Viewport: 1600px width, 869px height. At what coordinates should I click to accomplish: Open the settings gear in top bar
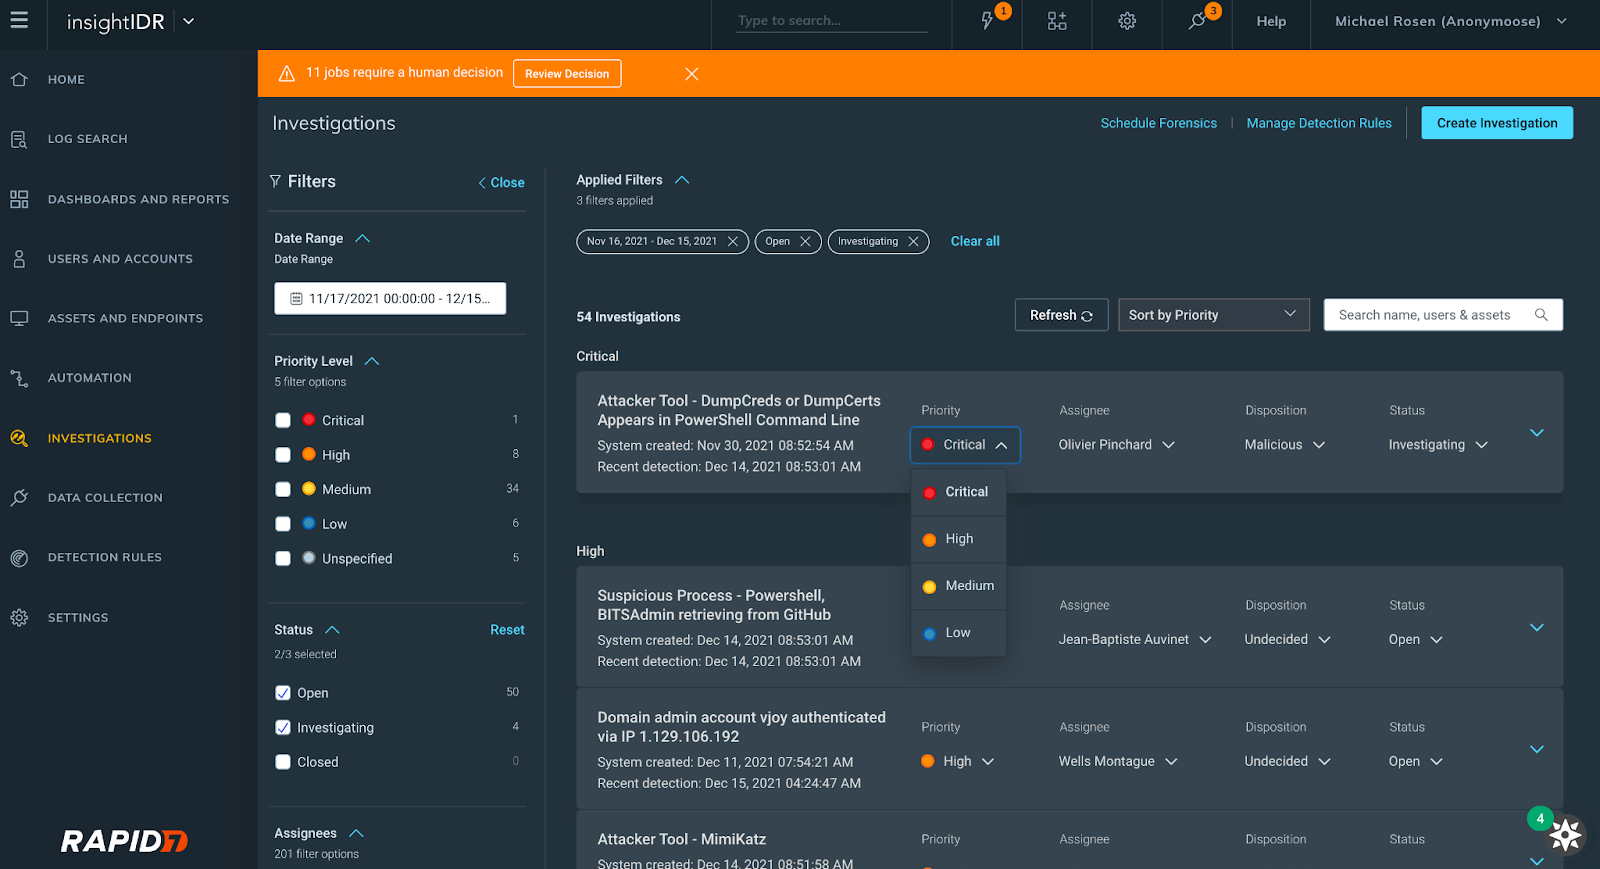(x=1127, y=21)
